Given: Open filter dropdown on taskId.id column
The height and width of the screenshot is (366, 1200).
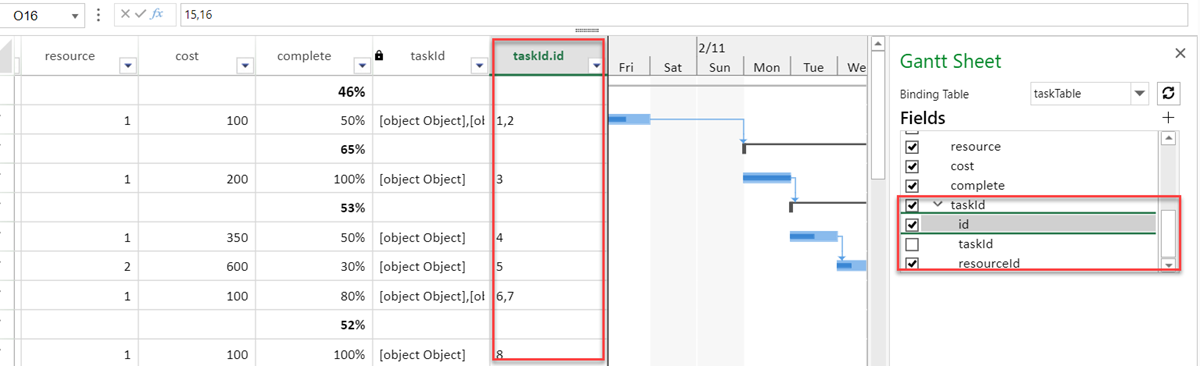Looking at the screenshot, I should pyautogui.click(x=596, y=65).
